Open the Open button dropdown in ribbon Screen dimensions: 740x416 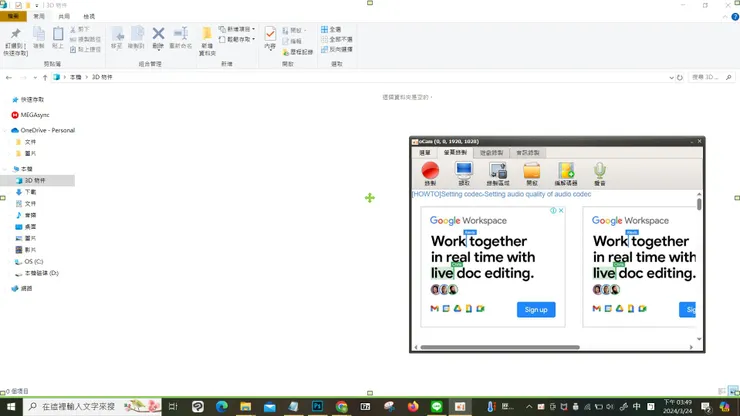click(294, 30)
